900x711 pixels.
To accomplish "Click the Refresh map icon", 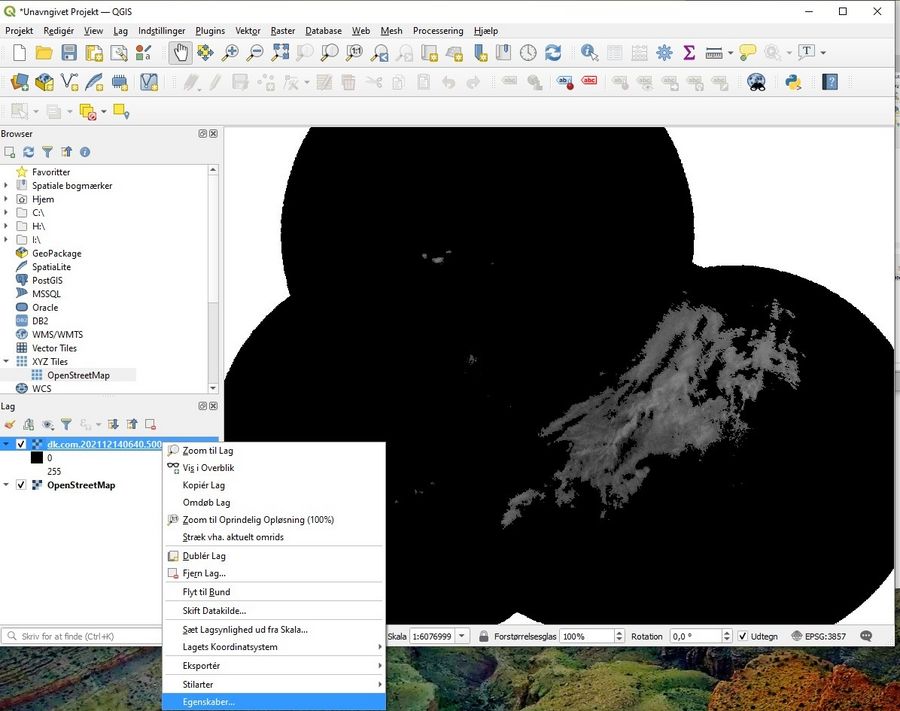I will click(x=553, y=53).
